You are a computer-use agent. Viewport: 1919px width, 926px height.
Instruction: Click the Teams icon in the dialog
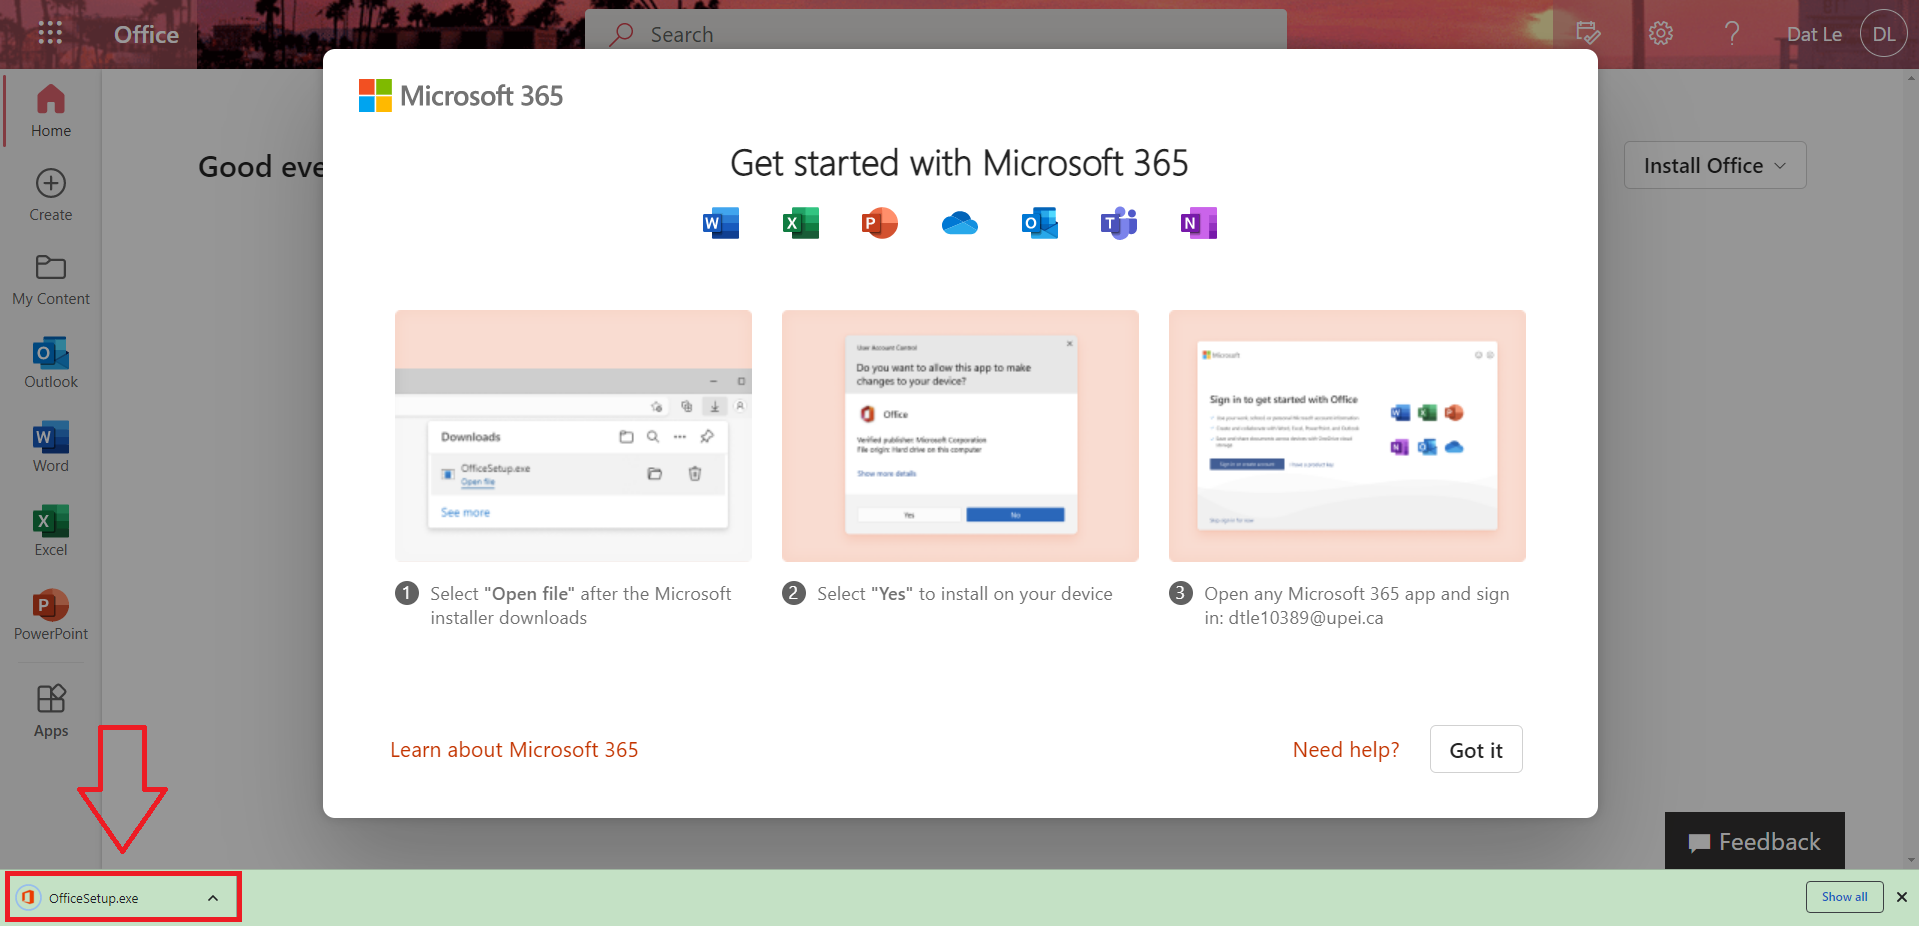[x=1118, y=223]
